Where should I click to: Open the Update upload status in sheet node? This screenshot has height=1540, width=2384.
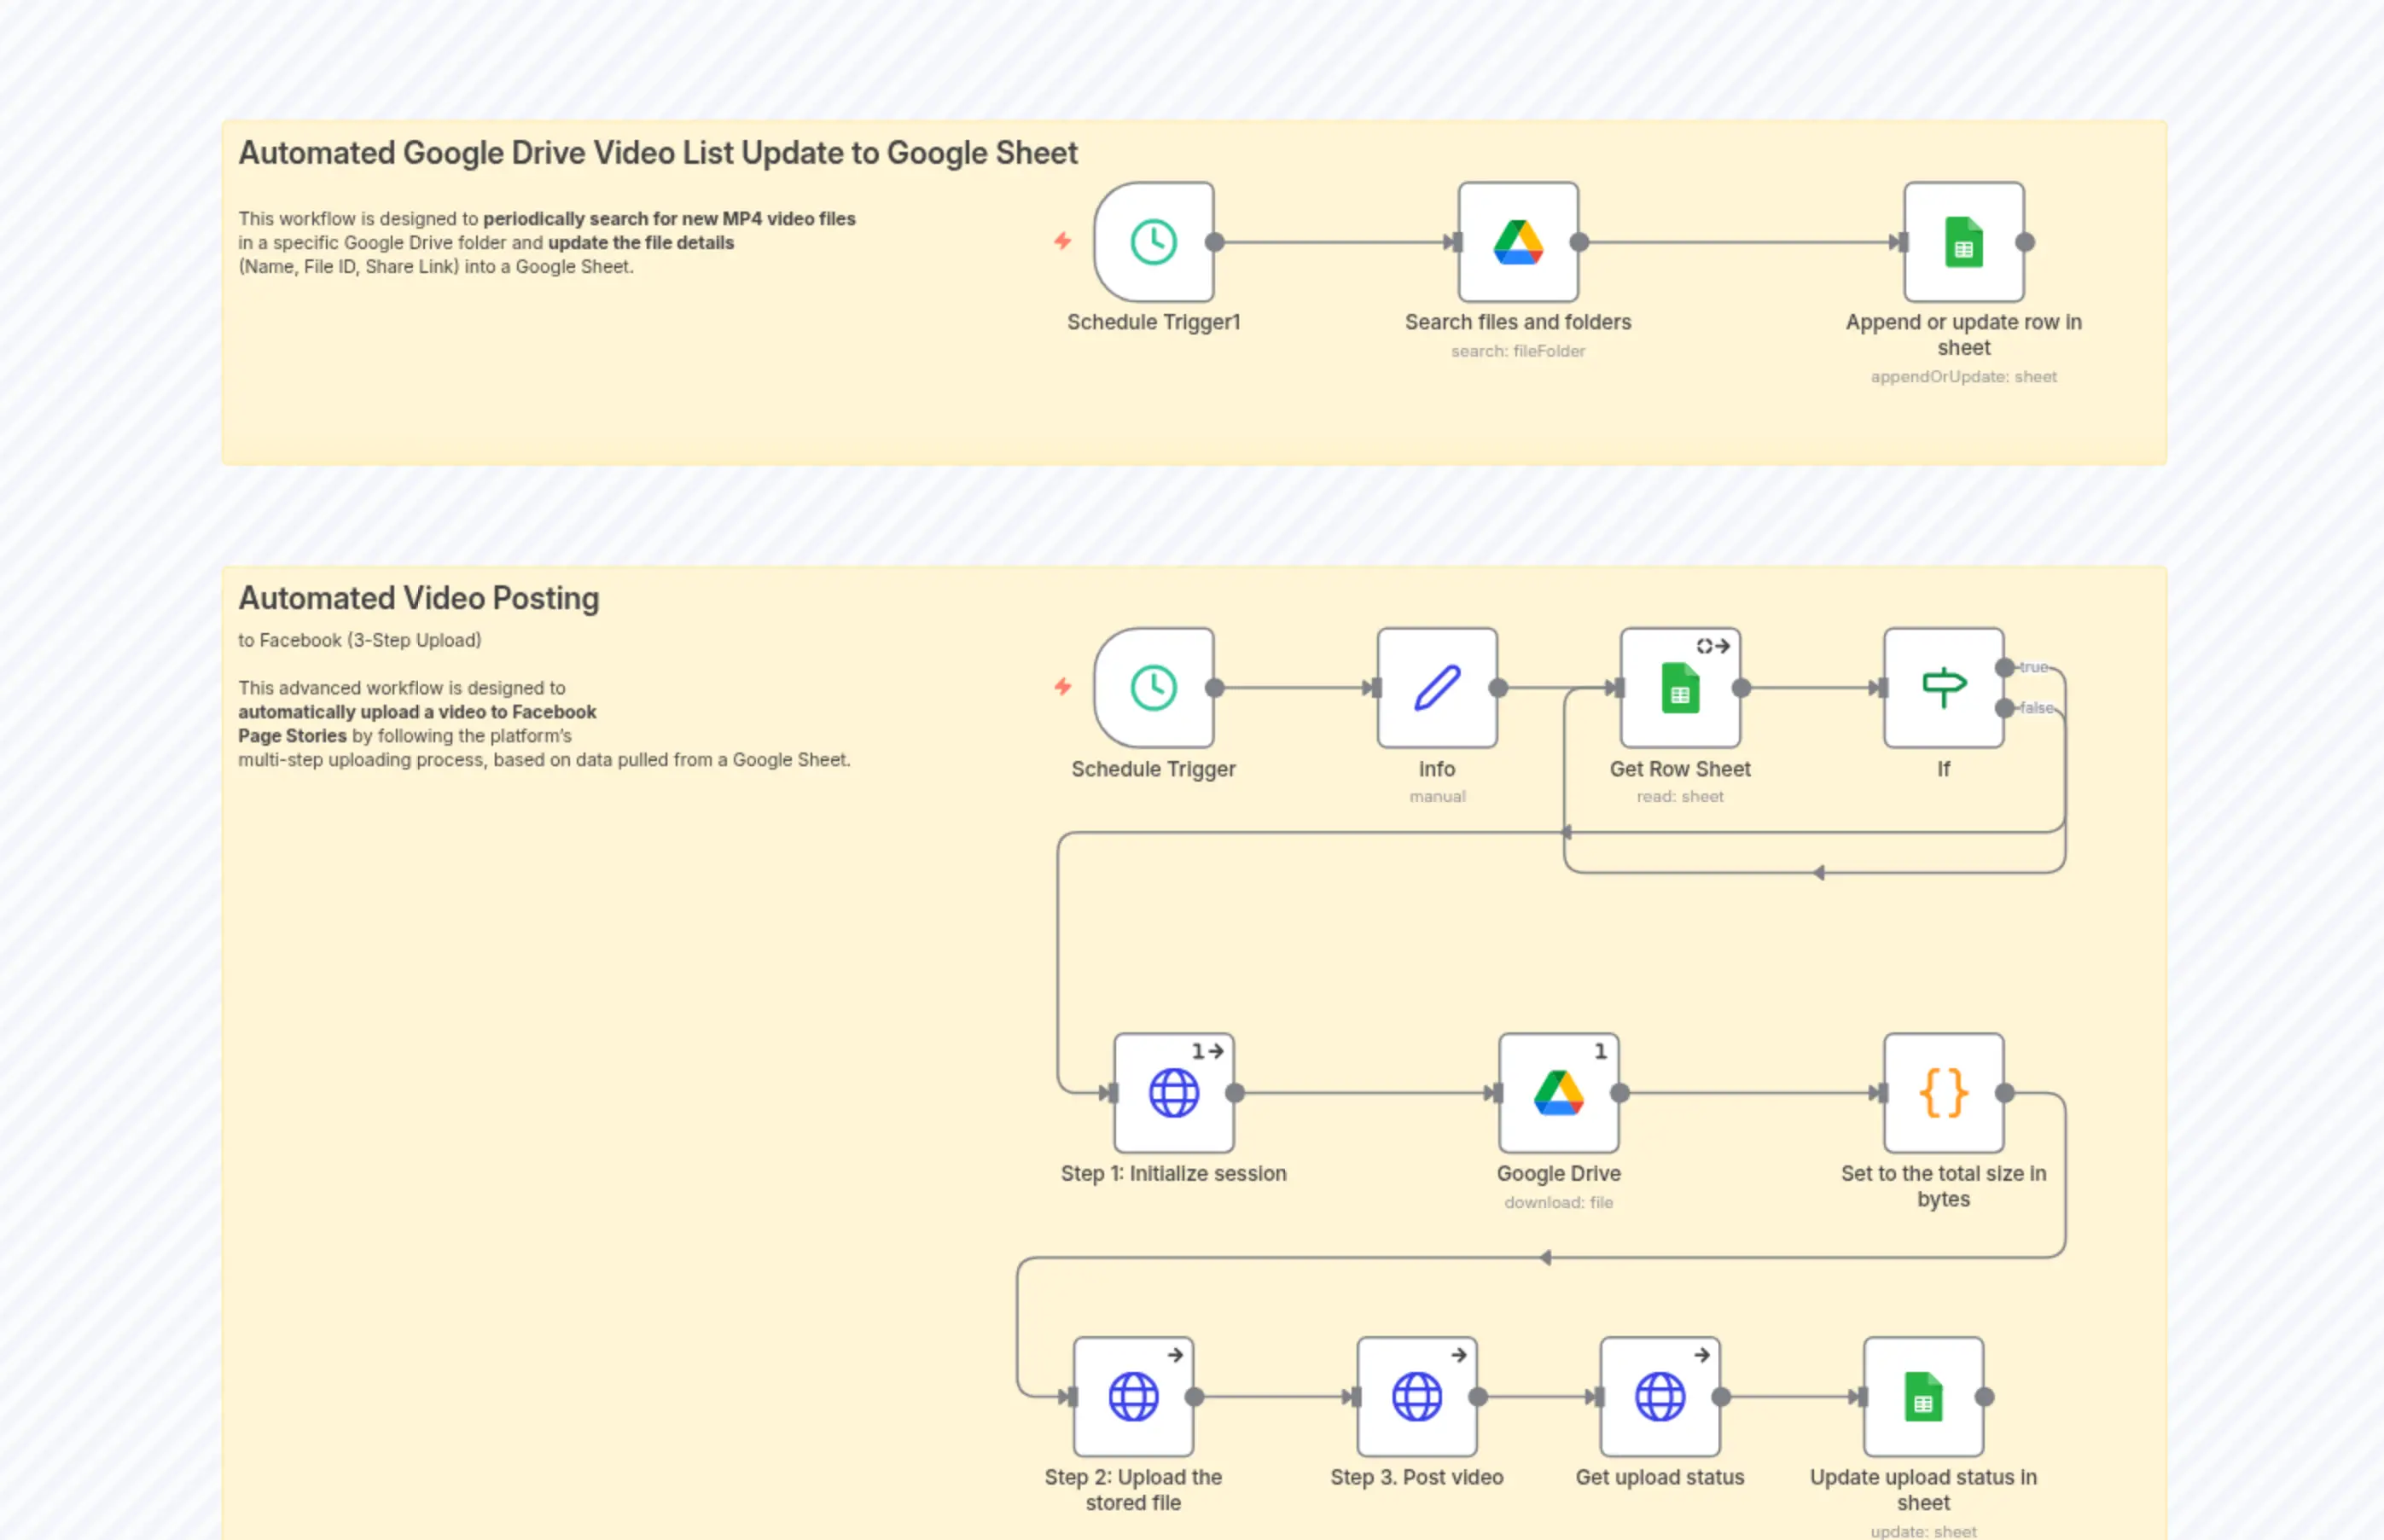point(1925,1396)
